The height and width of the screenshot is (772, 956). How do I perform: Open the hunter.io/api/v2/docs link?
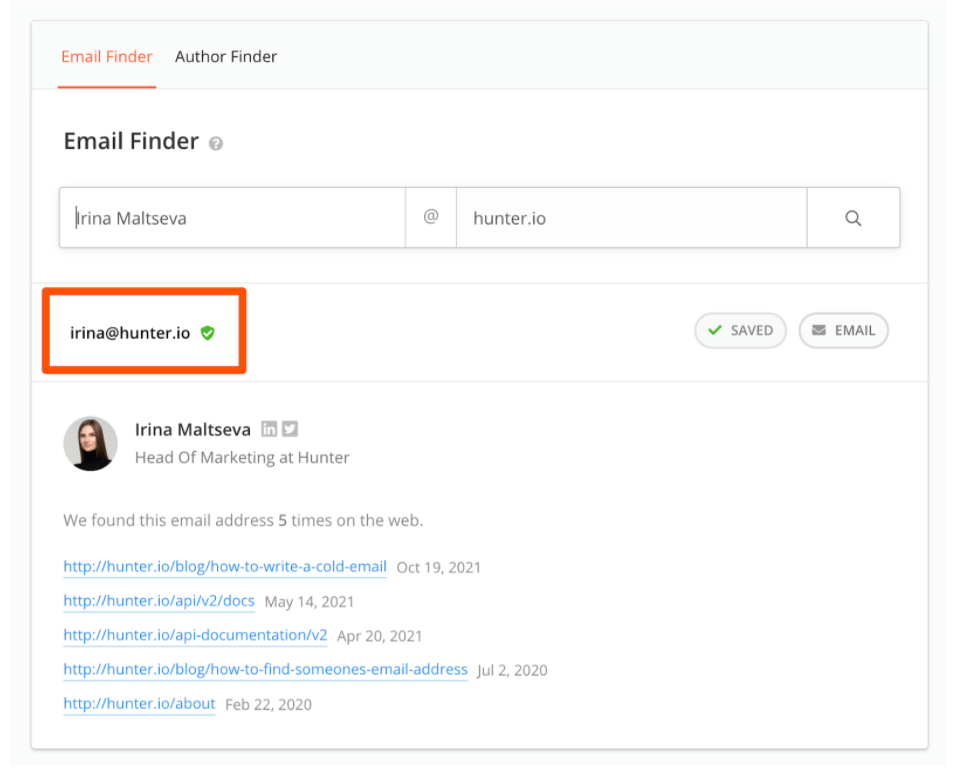pos(159,601)
